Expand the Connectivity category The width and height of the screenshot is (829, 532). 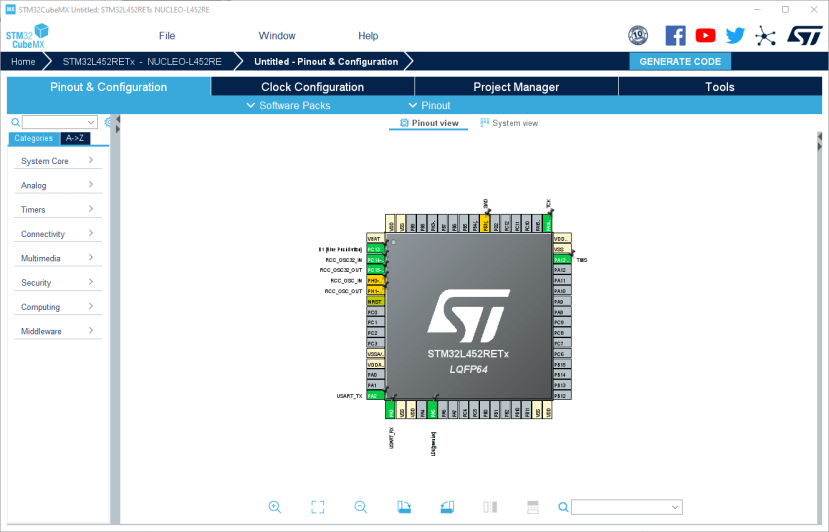tap(58, 234)
